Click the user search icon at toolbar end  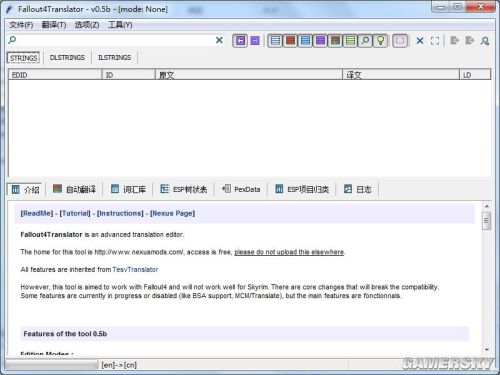point(485,41)
